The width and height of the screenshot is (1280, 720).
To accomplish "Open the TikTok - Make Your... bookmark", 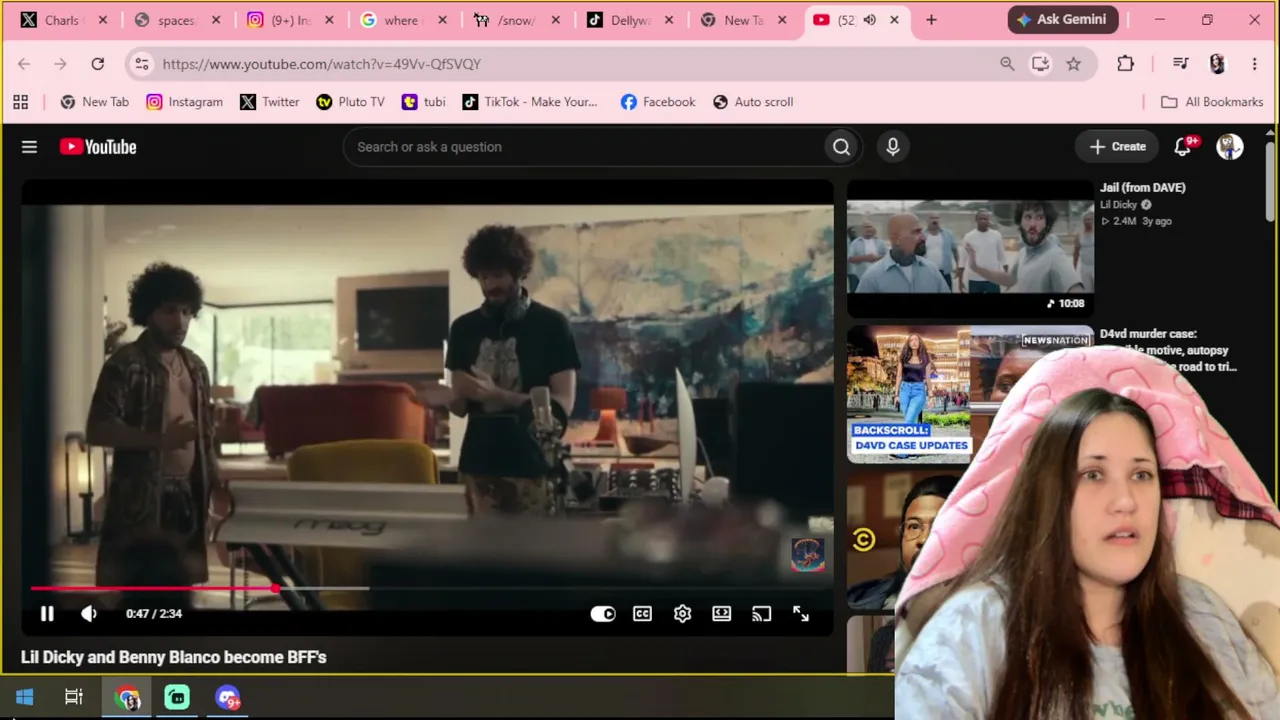I will click(530, 102).
